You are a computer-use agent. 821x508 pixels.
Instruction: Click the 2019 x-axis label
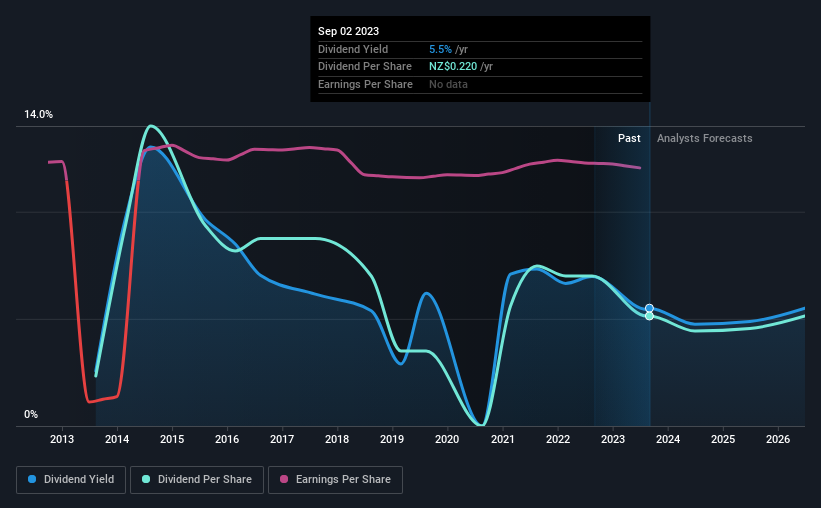coord(392,439)
